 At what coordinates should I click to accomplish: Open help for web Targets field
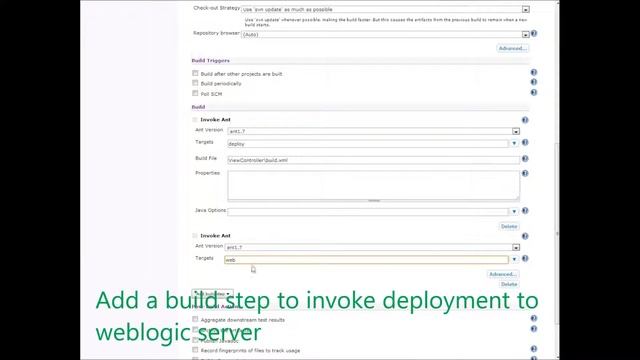[525, 258]
